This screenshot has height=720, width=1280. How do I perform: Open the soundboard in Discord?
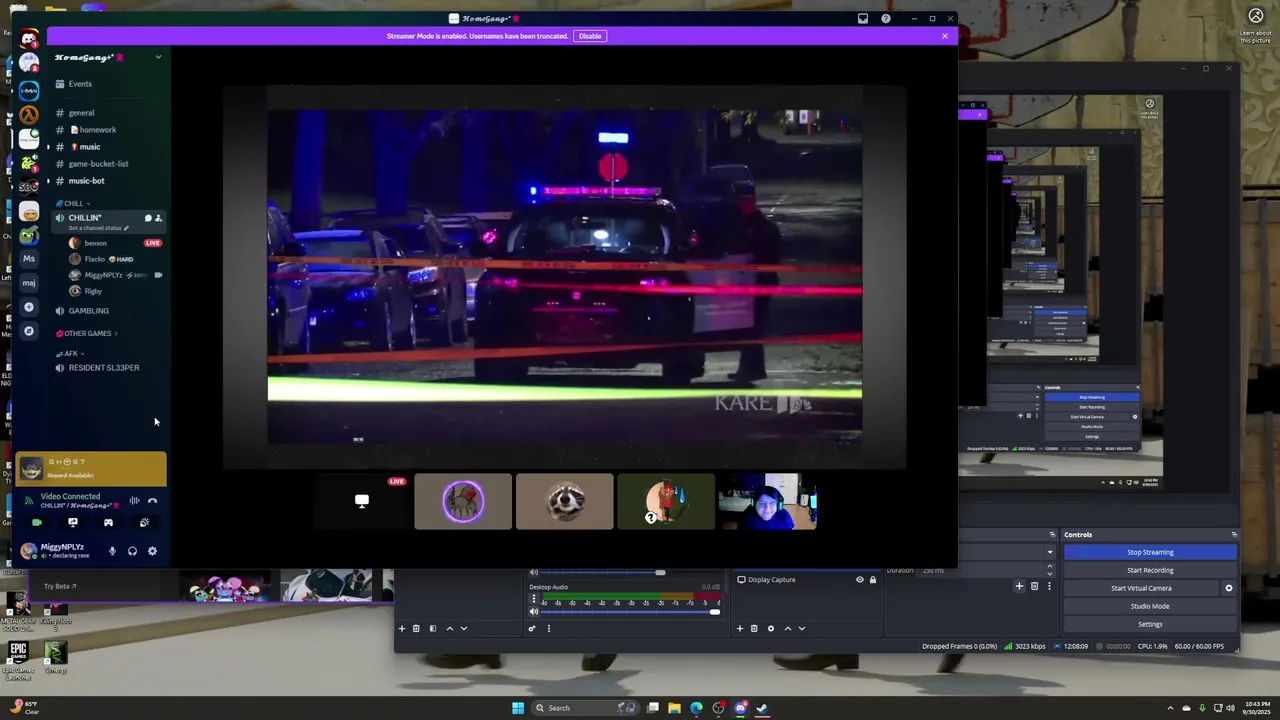tap(144, 523)
